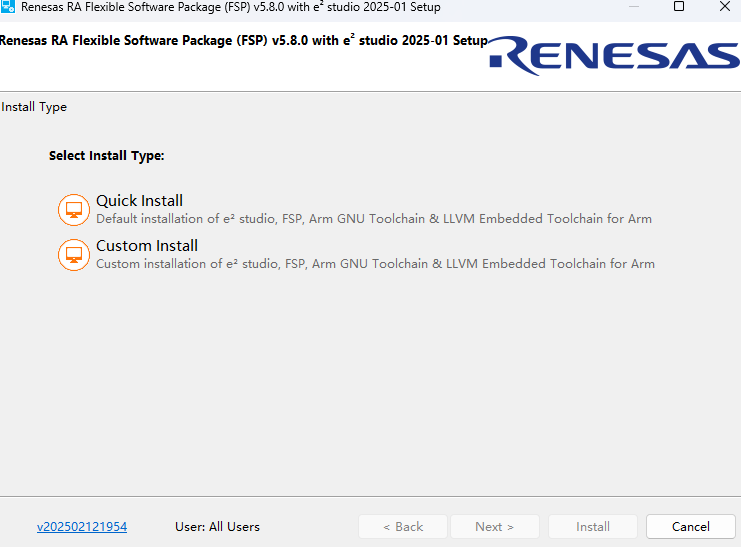Click the Default installation description text

tap(373, 219)
